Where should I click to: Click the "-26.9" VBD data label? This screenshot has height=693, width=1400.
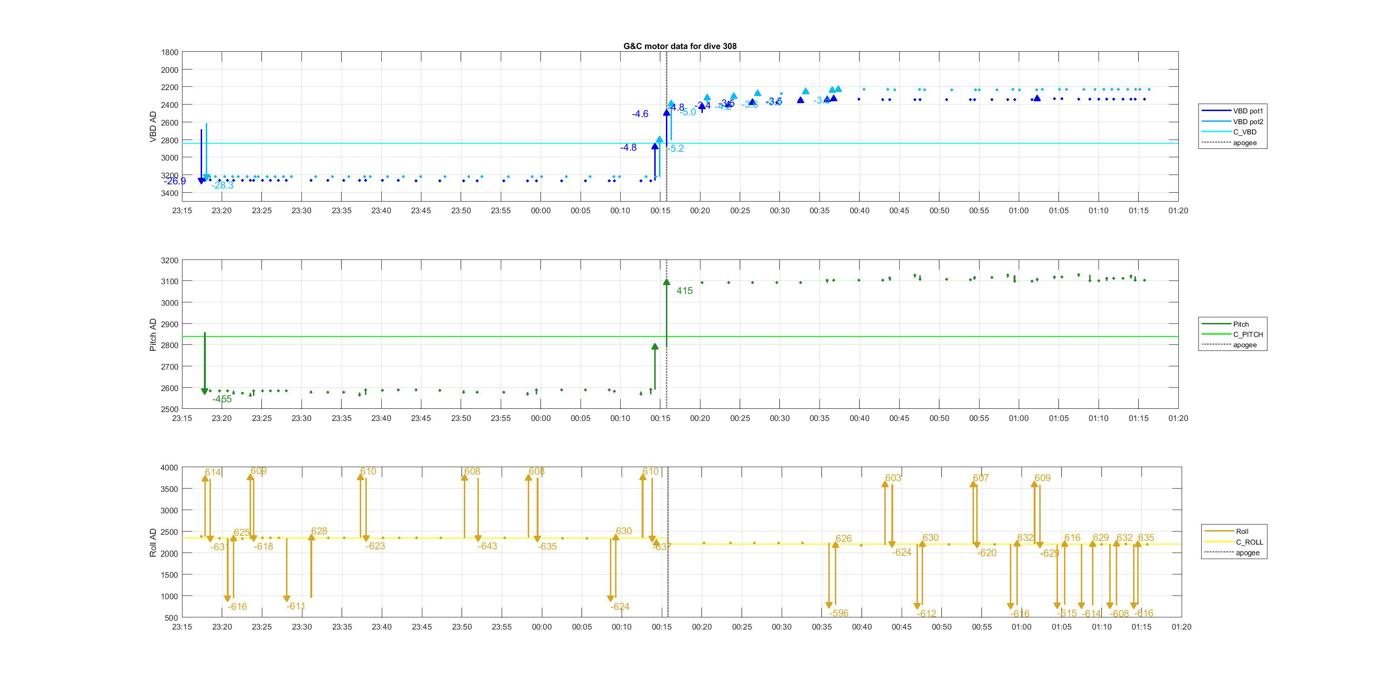click(x=175, y=181)
